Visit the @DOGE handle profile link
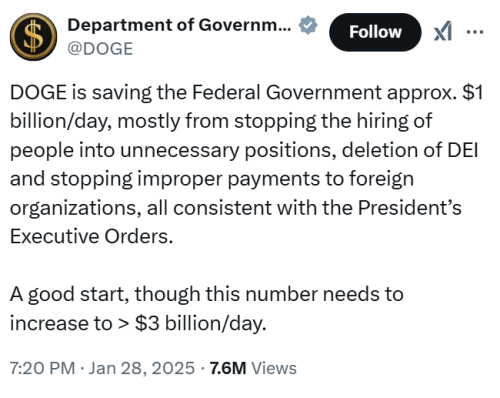 click(x=100, y=49)
